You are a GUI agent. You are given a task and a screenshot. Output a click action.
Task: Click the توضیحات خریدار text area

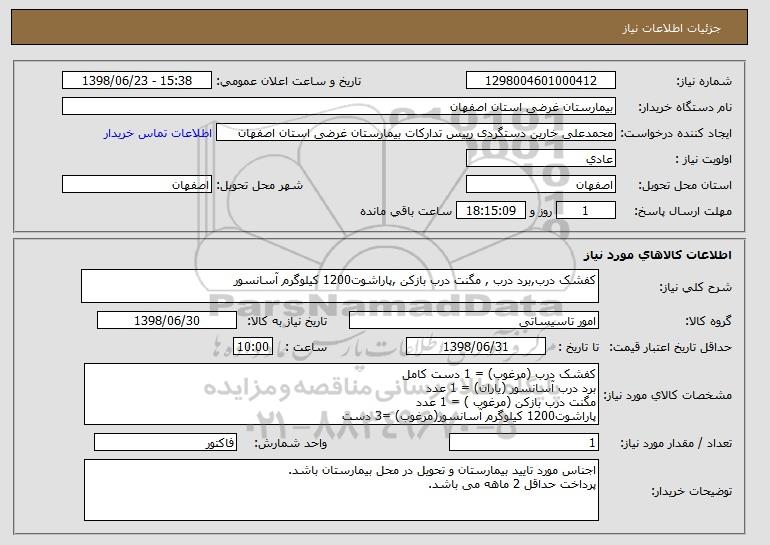coord(341,490)
